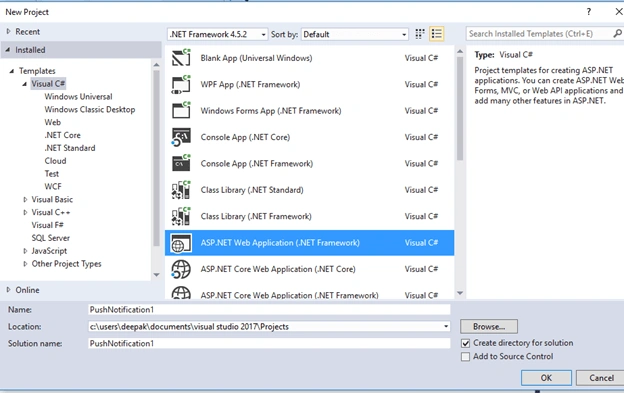Click the category tree scroll down arrow
Screen dimensions: 624x393
click(x=156, y=274)
